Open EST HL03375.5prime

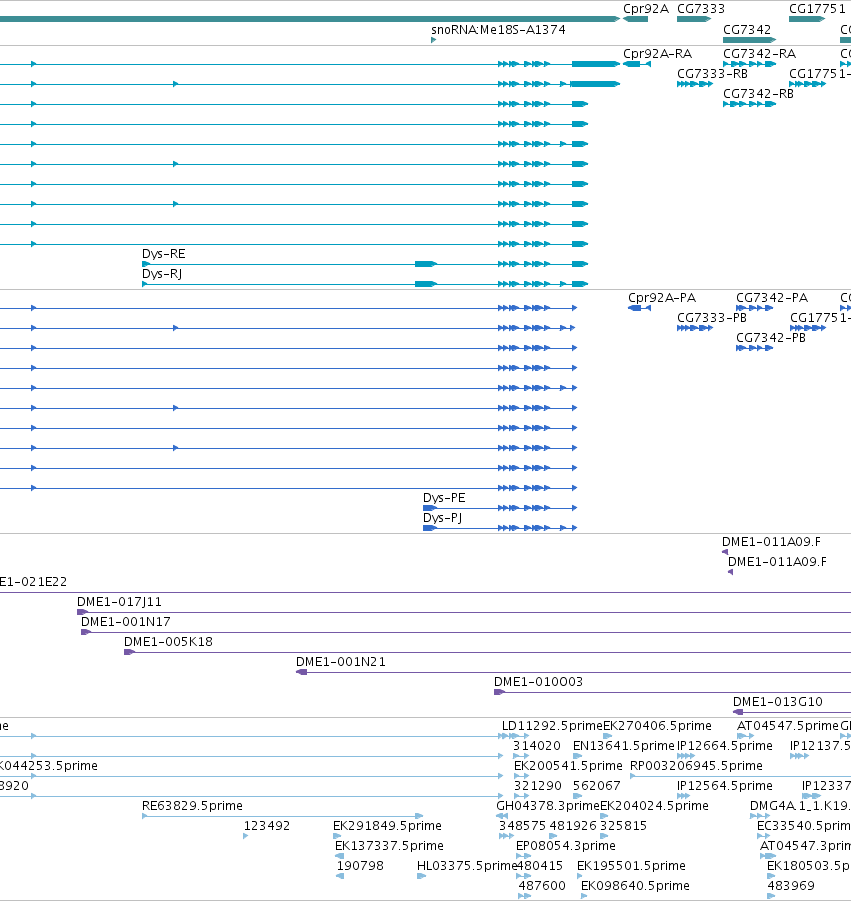coord(467,865)
